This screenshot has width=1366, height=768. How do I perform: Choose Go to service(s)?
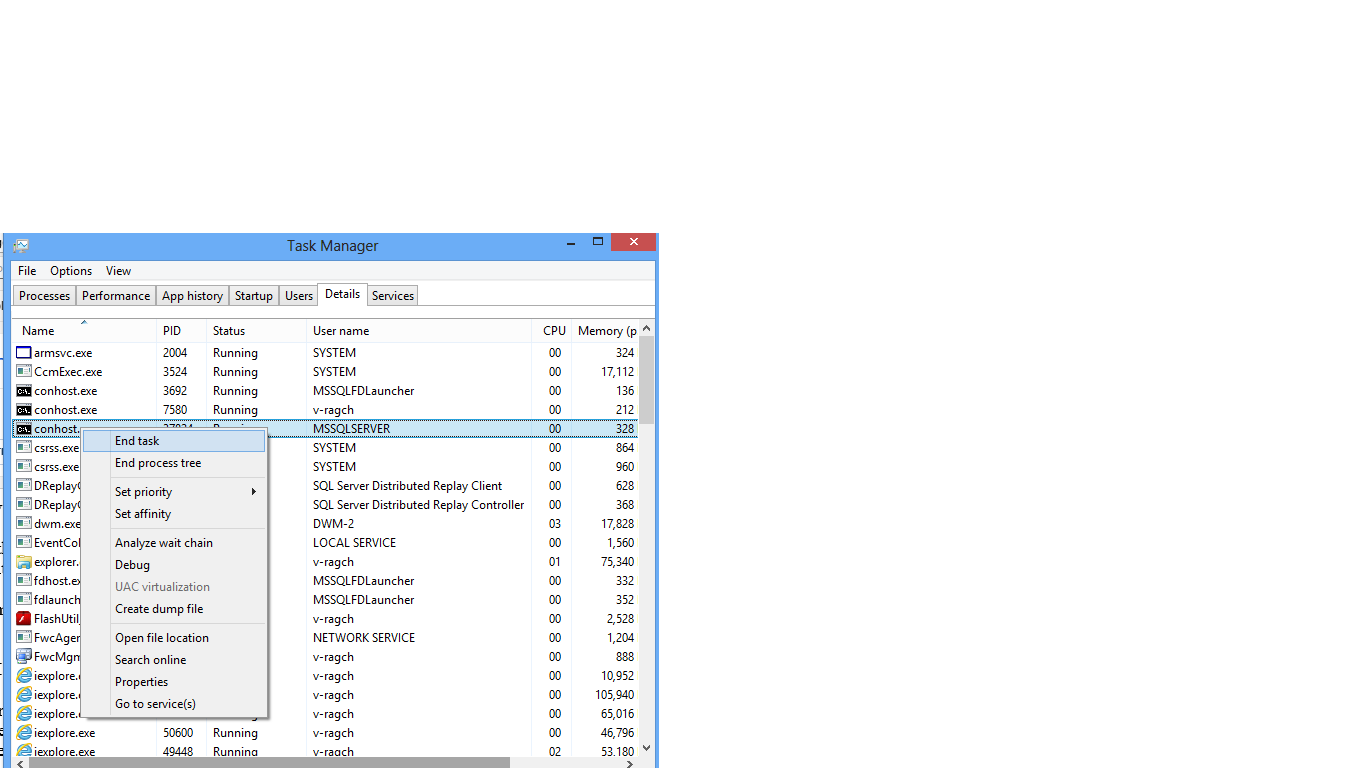click(x=174, y=704)
